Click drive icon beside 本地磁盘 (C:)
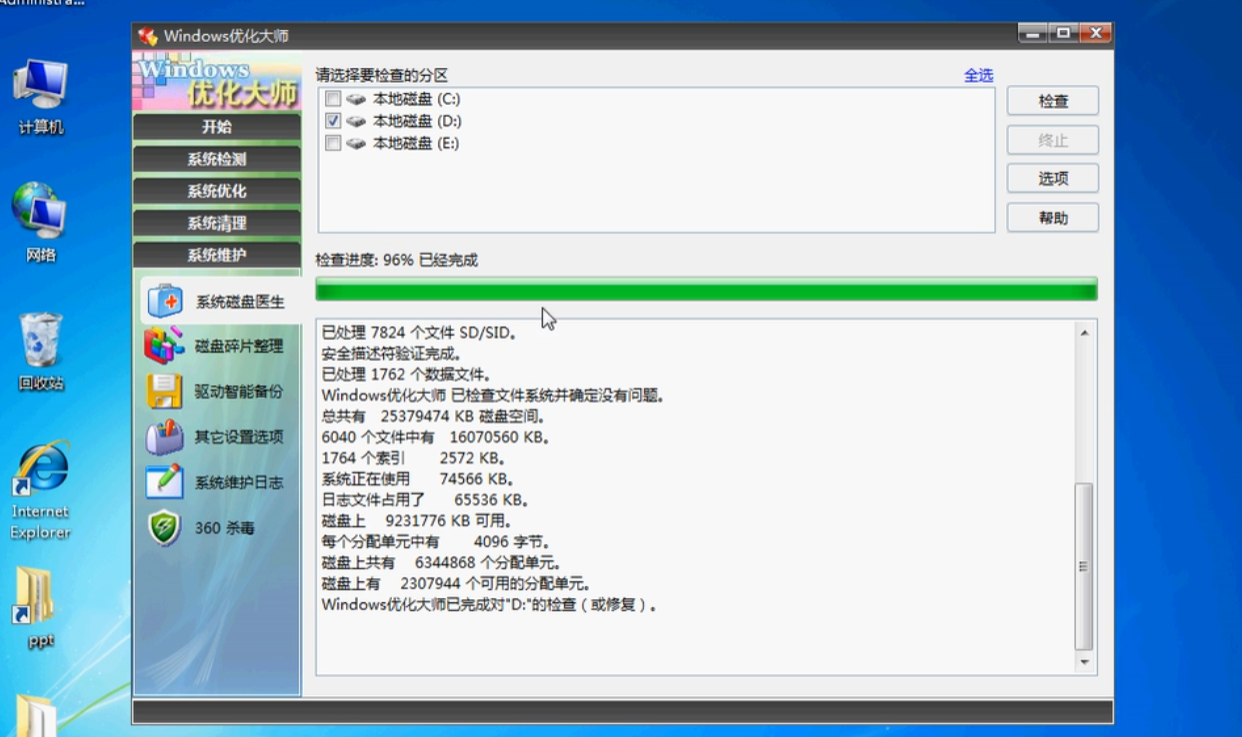This screenshot has height=737, width=1242. point(357,99)
